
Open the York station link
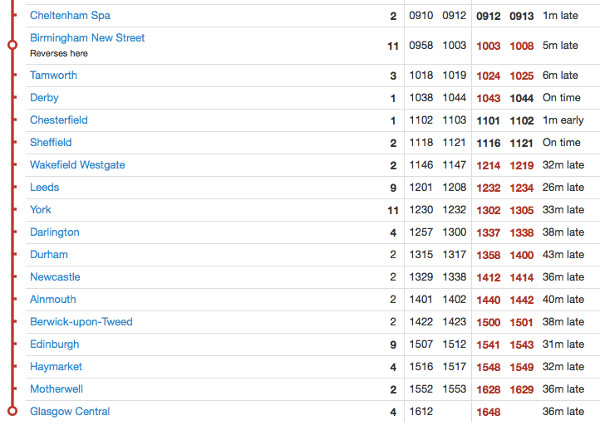(40, 210)
